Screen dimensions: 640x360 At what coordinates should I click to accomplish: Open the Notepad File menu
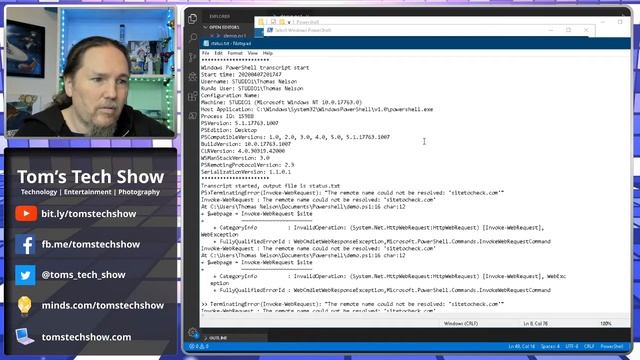coord(205,53)
